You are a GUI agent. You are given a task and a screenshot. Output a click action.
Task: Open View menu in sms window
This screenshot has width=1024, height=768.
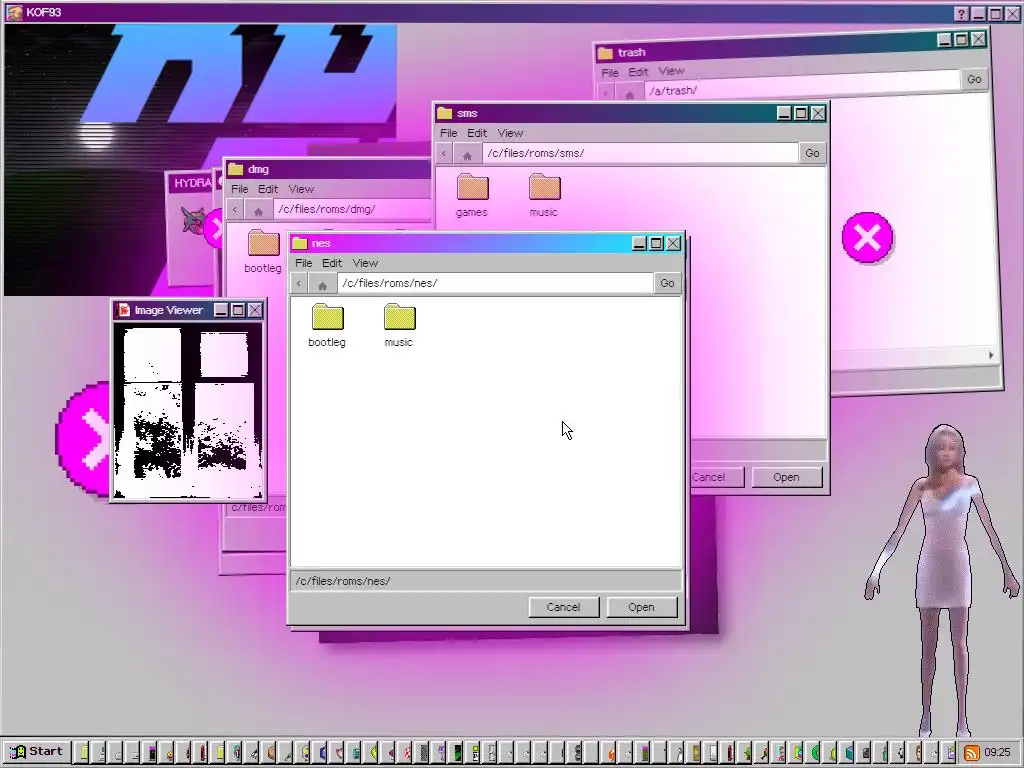510,133
